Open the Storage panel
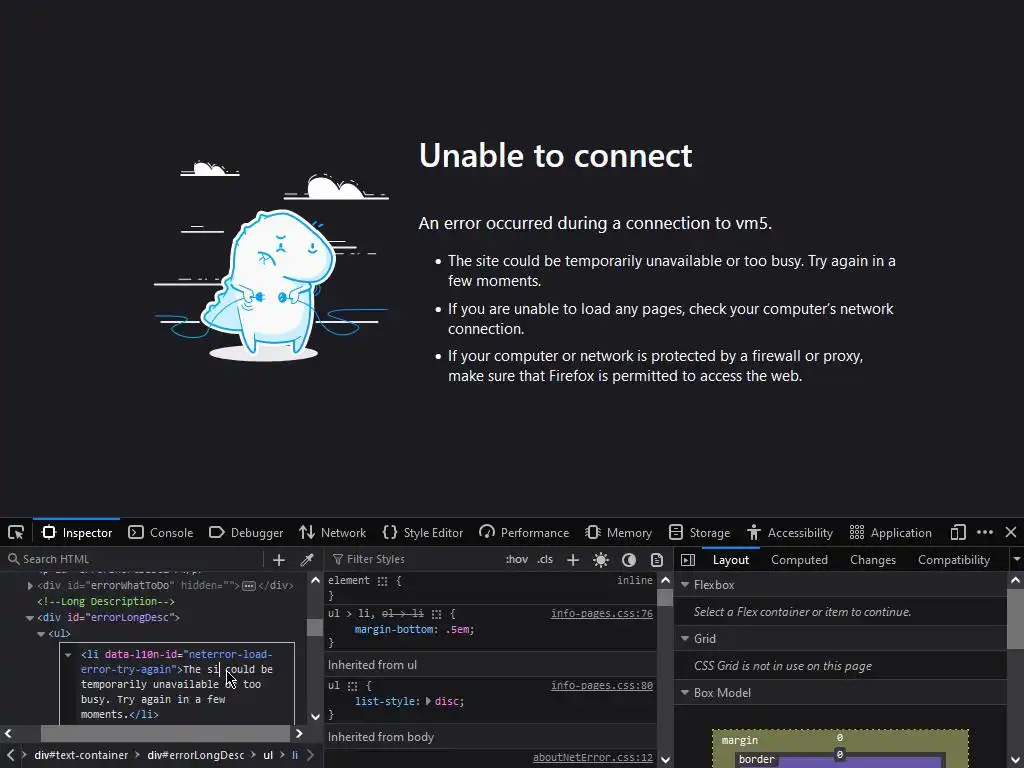This screenshot has width=1024, height=768. [x=699, y=532]
